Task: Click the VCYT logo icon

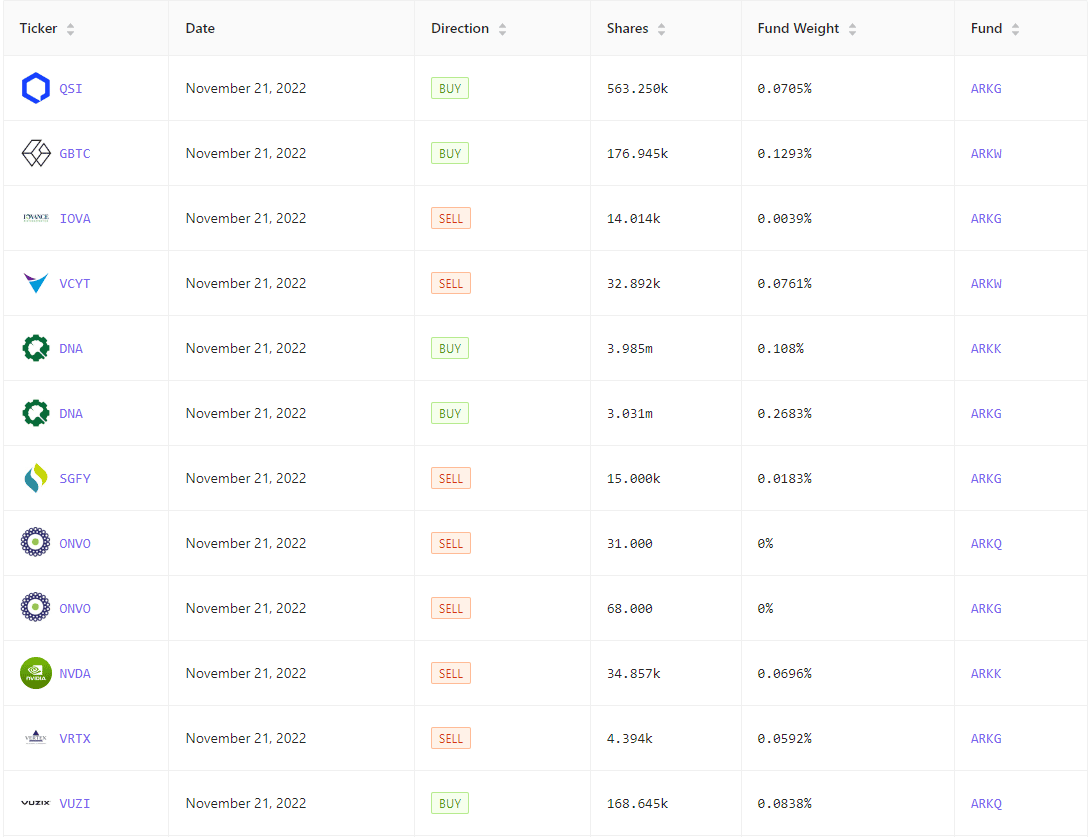Action: tap(36, 283)
